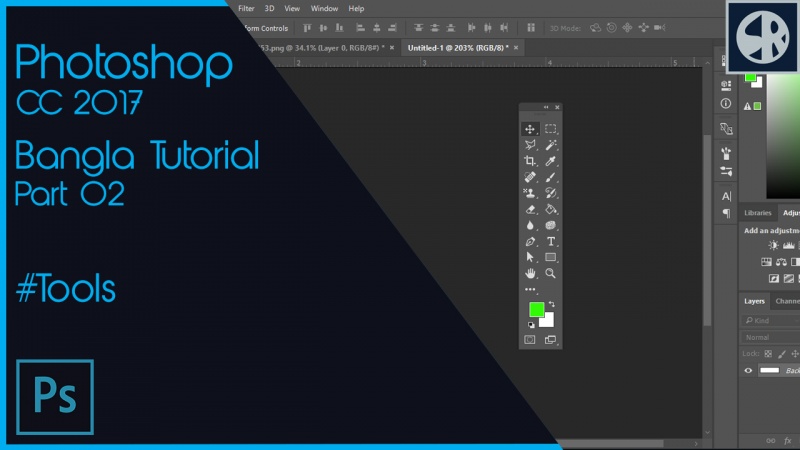Screen dimensions: 800x450
Task: Close the Untitled-1 document tab
Action: click(516, 48)
